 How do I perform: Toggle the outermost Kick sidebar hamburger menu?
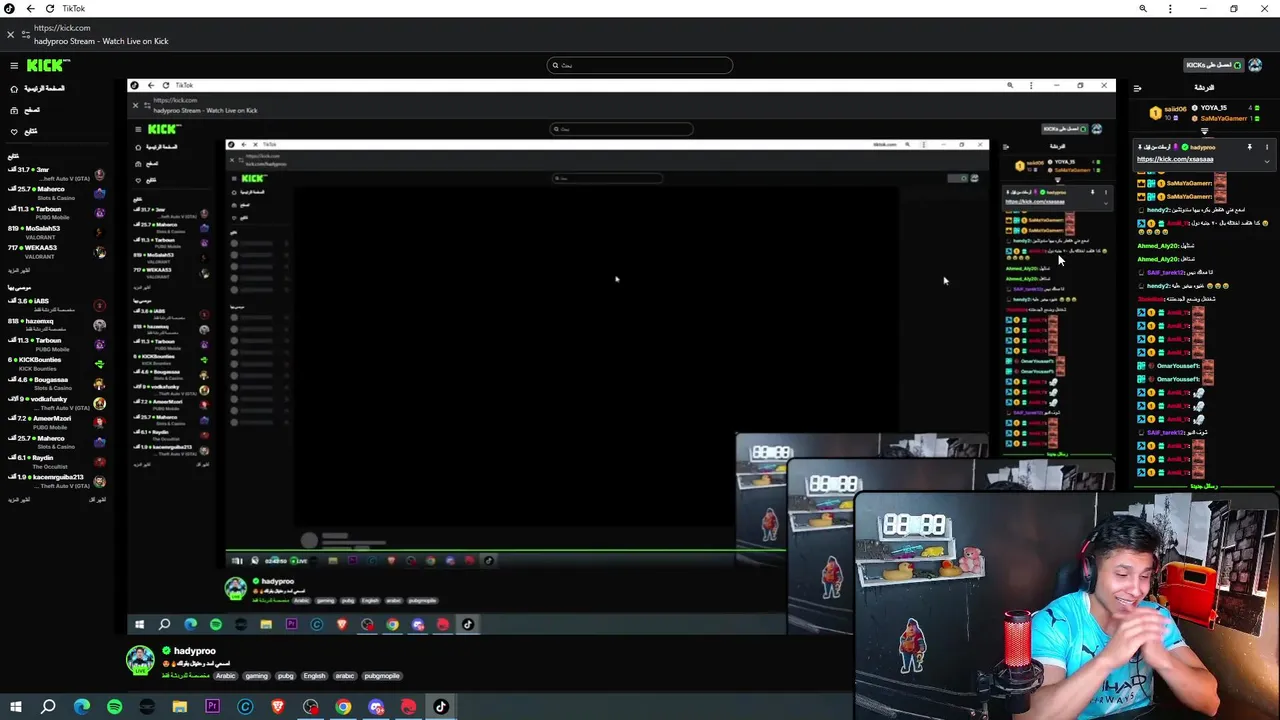pos(14,65)
